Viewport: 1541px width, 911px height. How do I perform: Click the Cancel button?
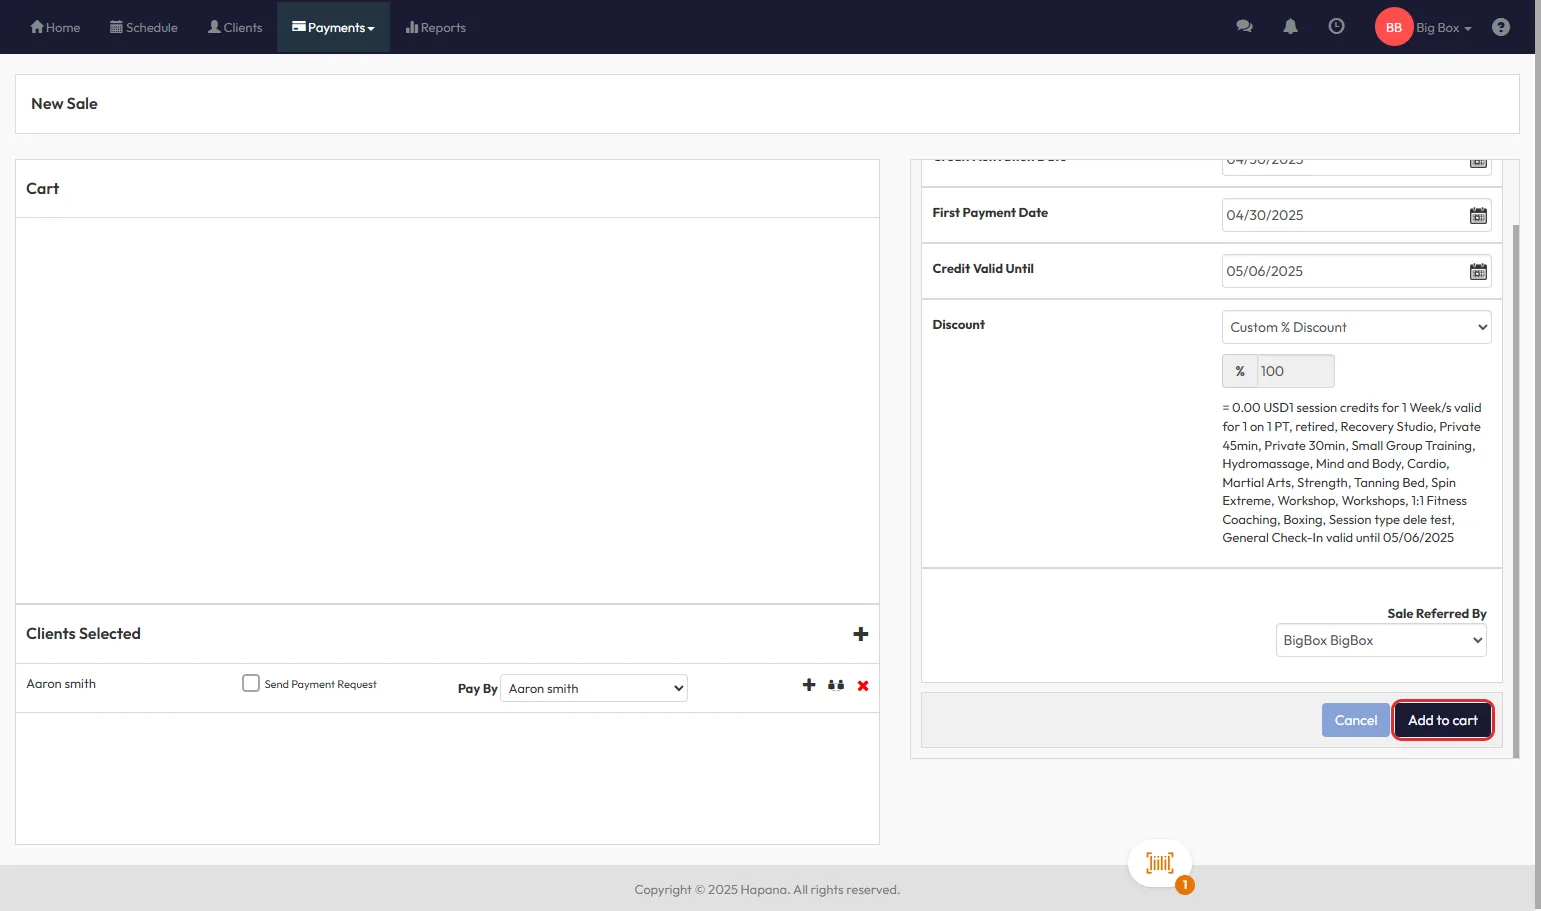coord(1355,720)
